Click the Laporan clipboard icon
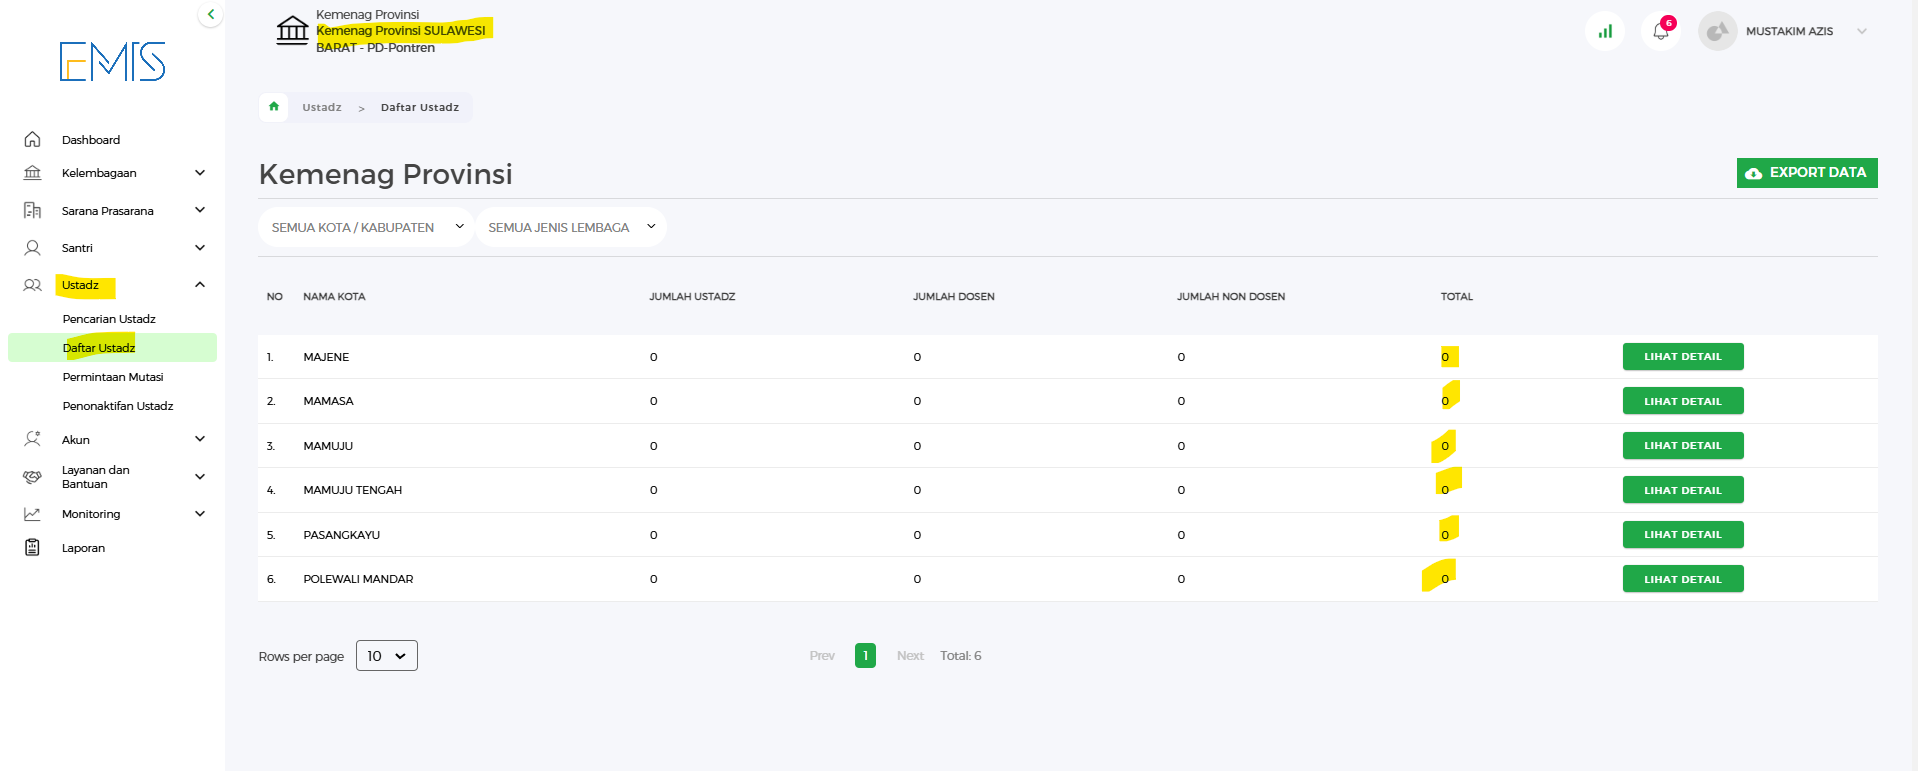 [32, 548]
